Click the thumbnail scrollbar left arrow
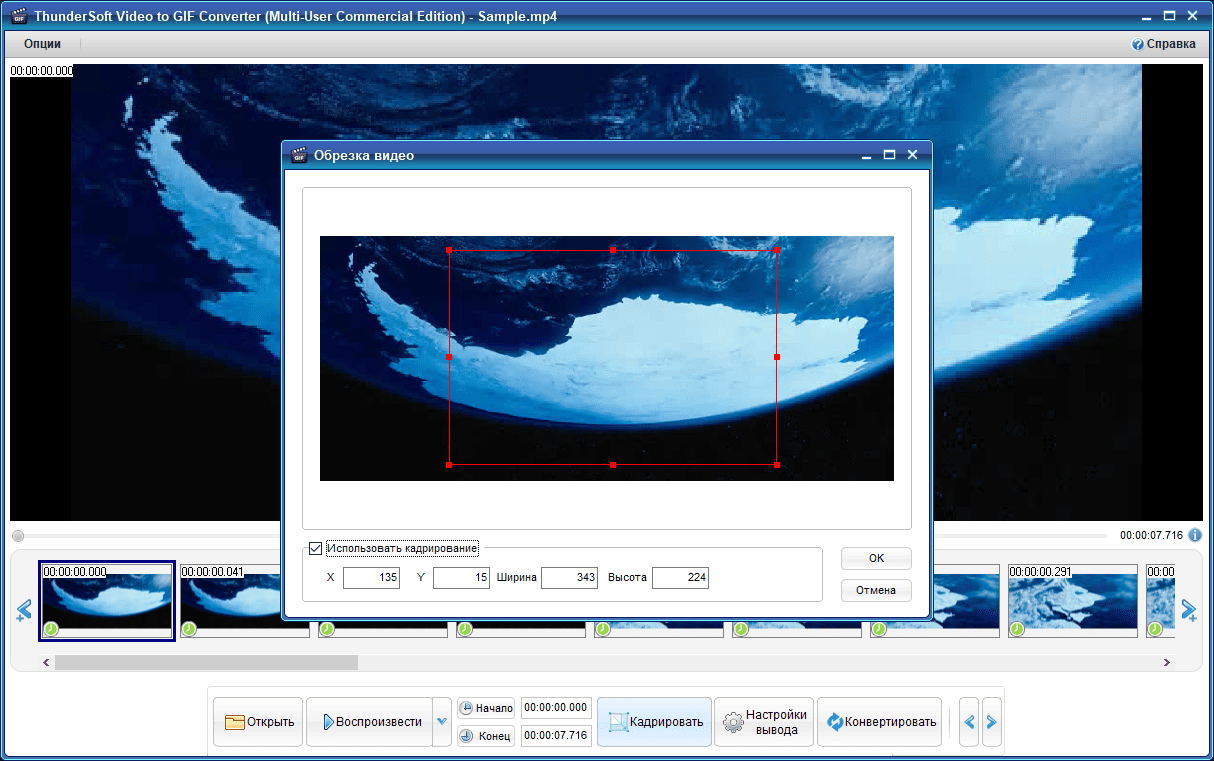This screenshot has width=1214, height=761. [47, 662]
